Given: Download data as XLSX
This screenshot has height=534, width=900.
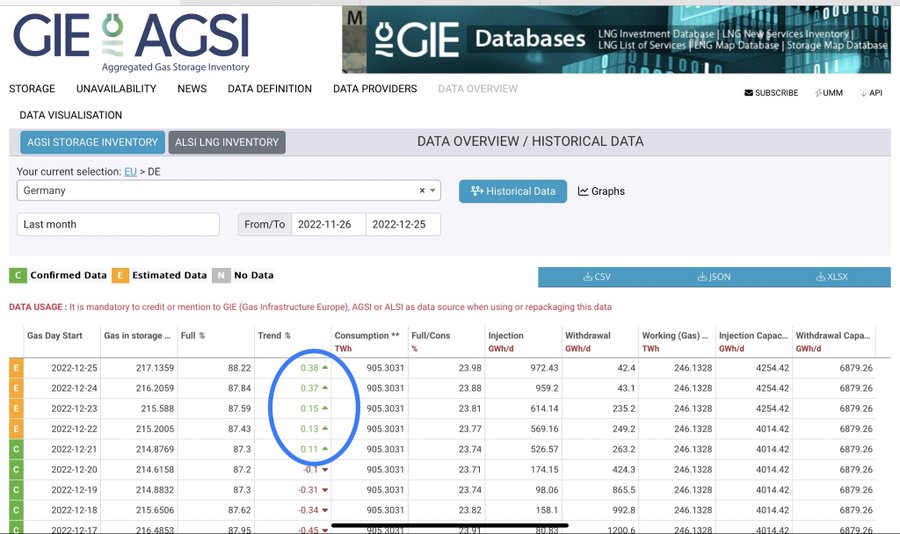Looking at the screenshot, I should (832, 277).
